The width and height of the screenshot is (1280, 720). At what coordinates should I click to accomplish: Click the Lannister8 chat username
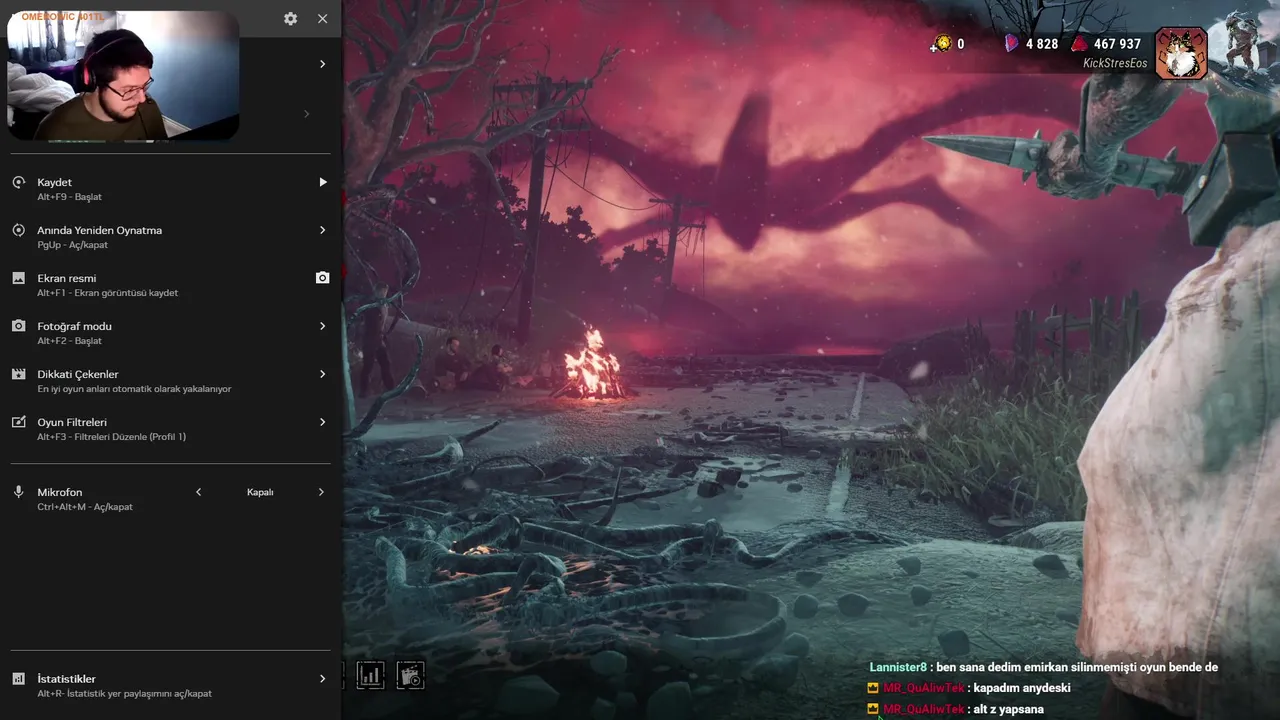(x=898, y=667)
